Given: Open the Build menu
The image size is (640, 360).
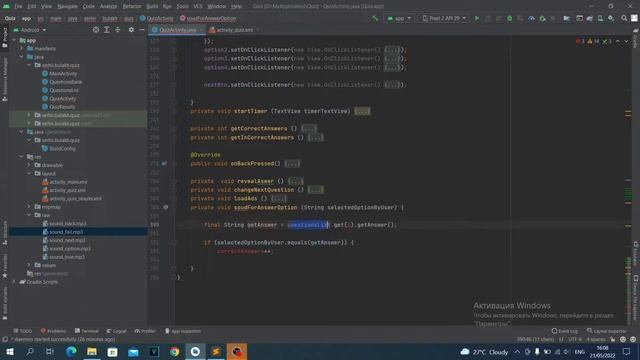Looking at the screenshot, I should point(152,7).
